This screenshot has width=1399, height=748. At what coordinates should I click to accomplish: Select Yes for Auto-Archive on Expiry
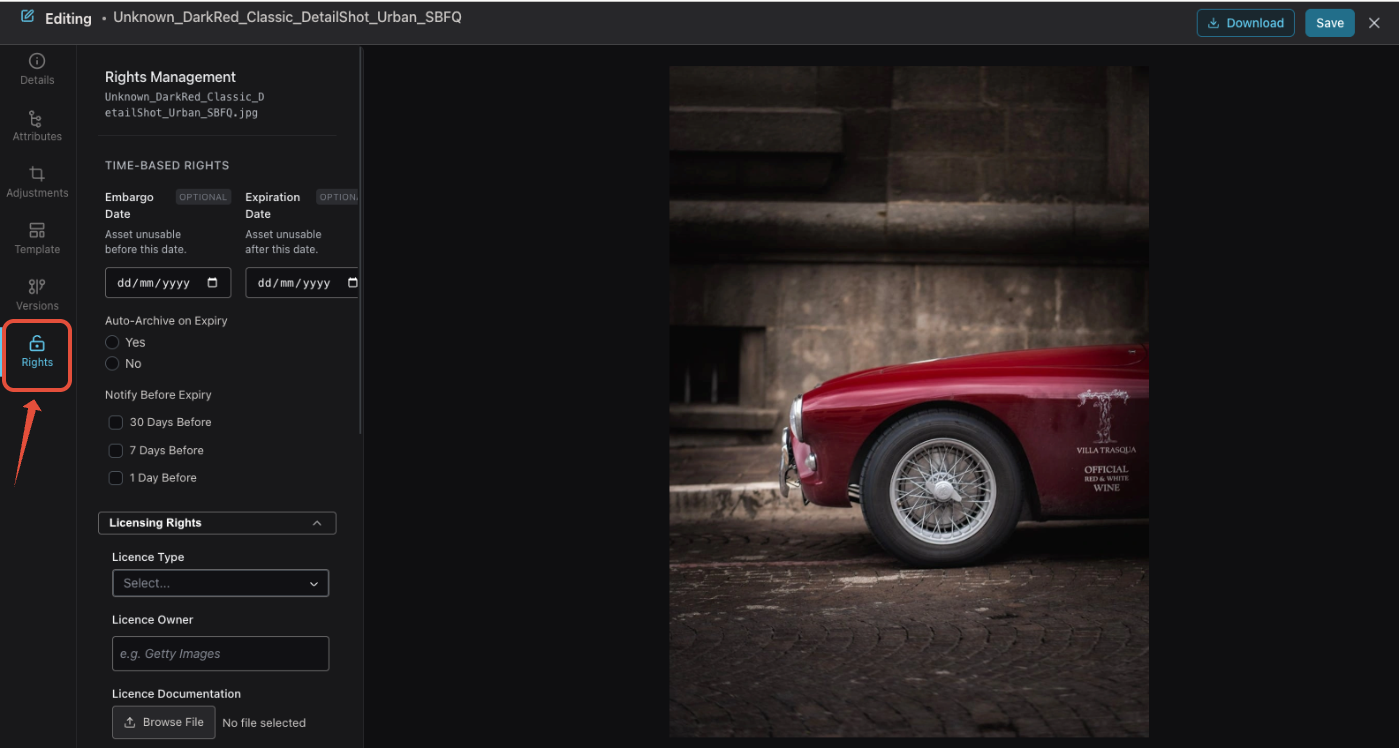pos(112,342)
